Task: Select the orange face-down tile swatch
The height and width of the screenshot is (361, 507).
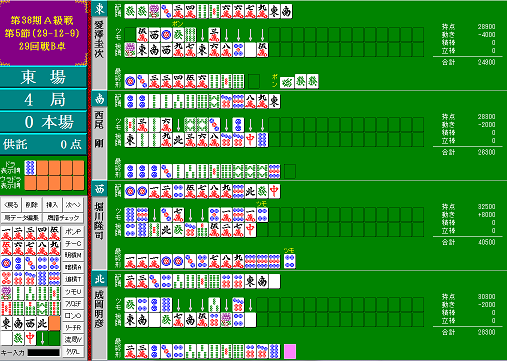Action: 55,323
